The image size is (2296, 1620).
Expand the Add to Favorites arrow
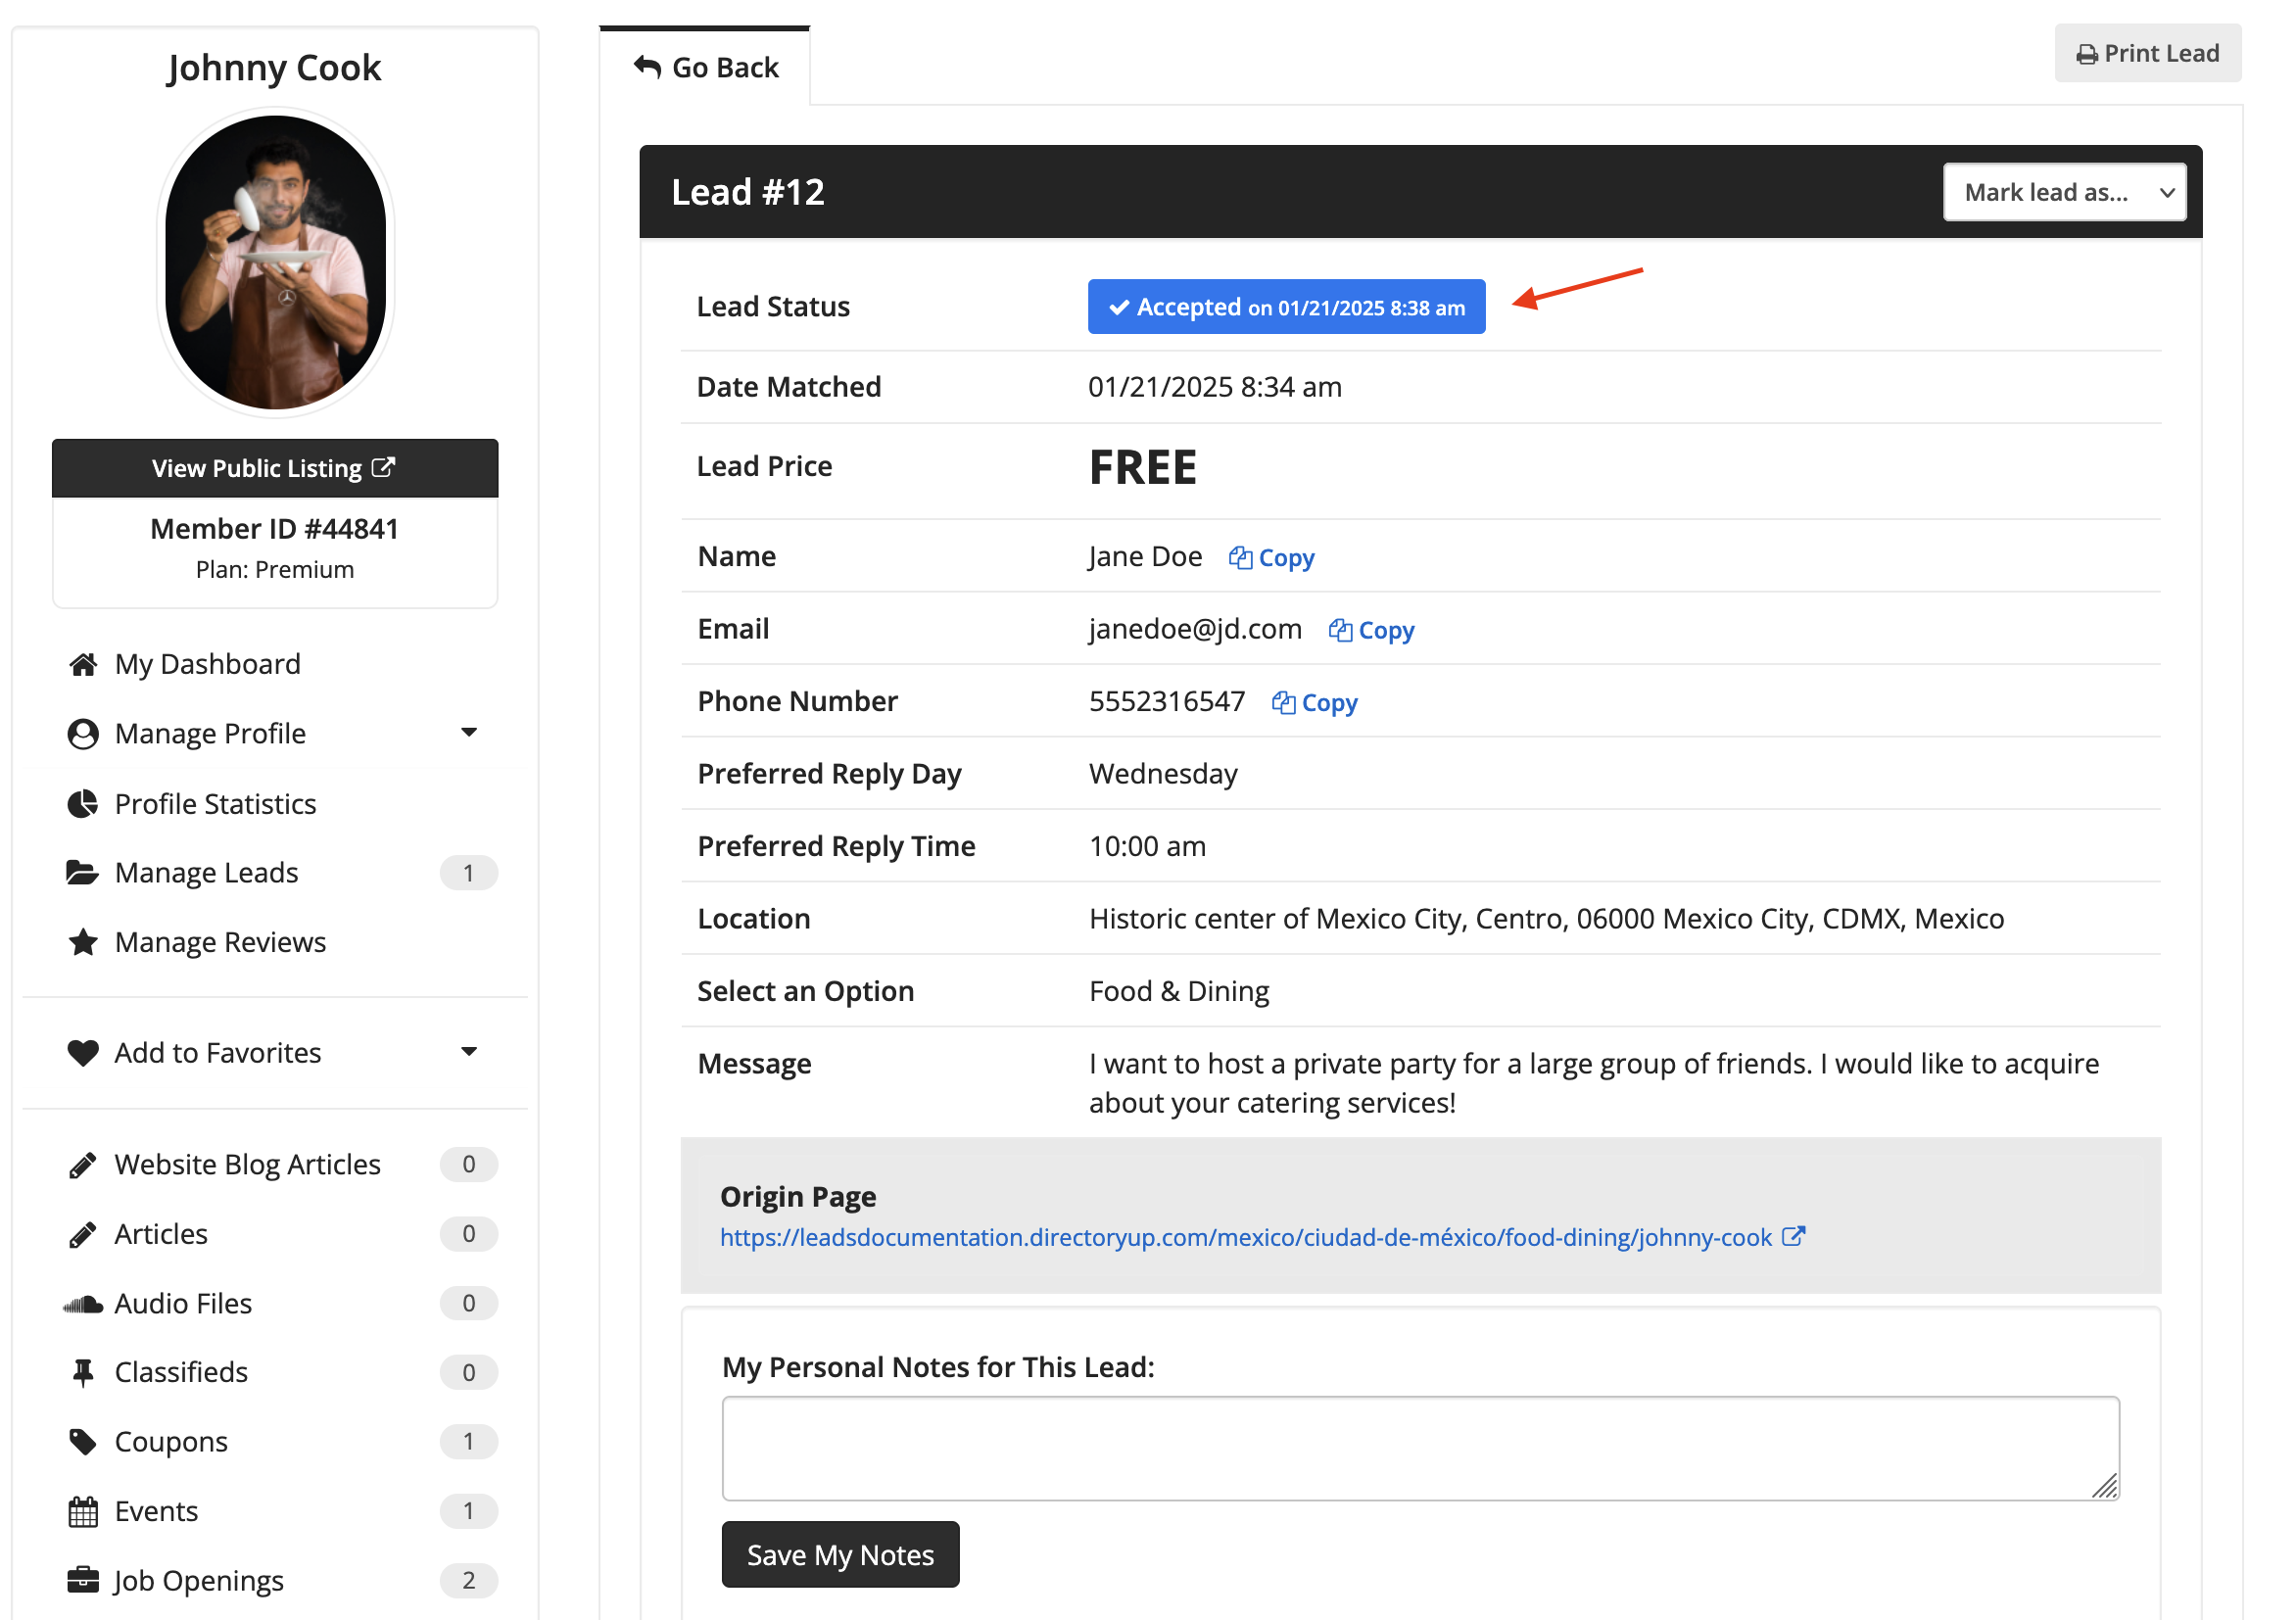click(469, 1052)
